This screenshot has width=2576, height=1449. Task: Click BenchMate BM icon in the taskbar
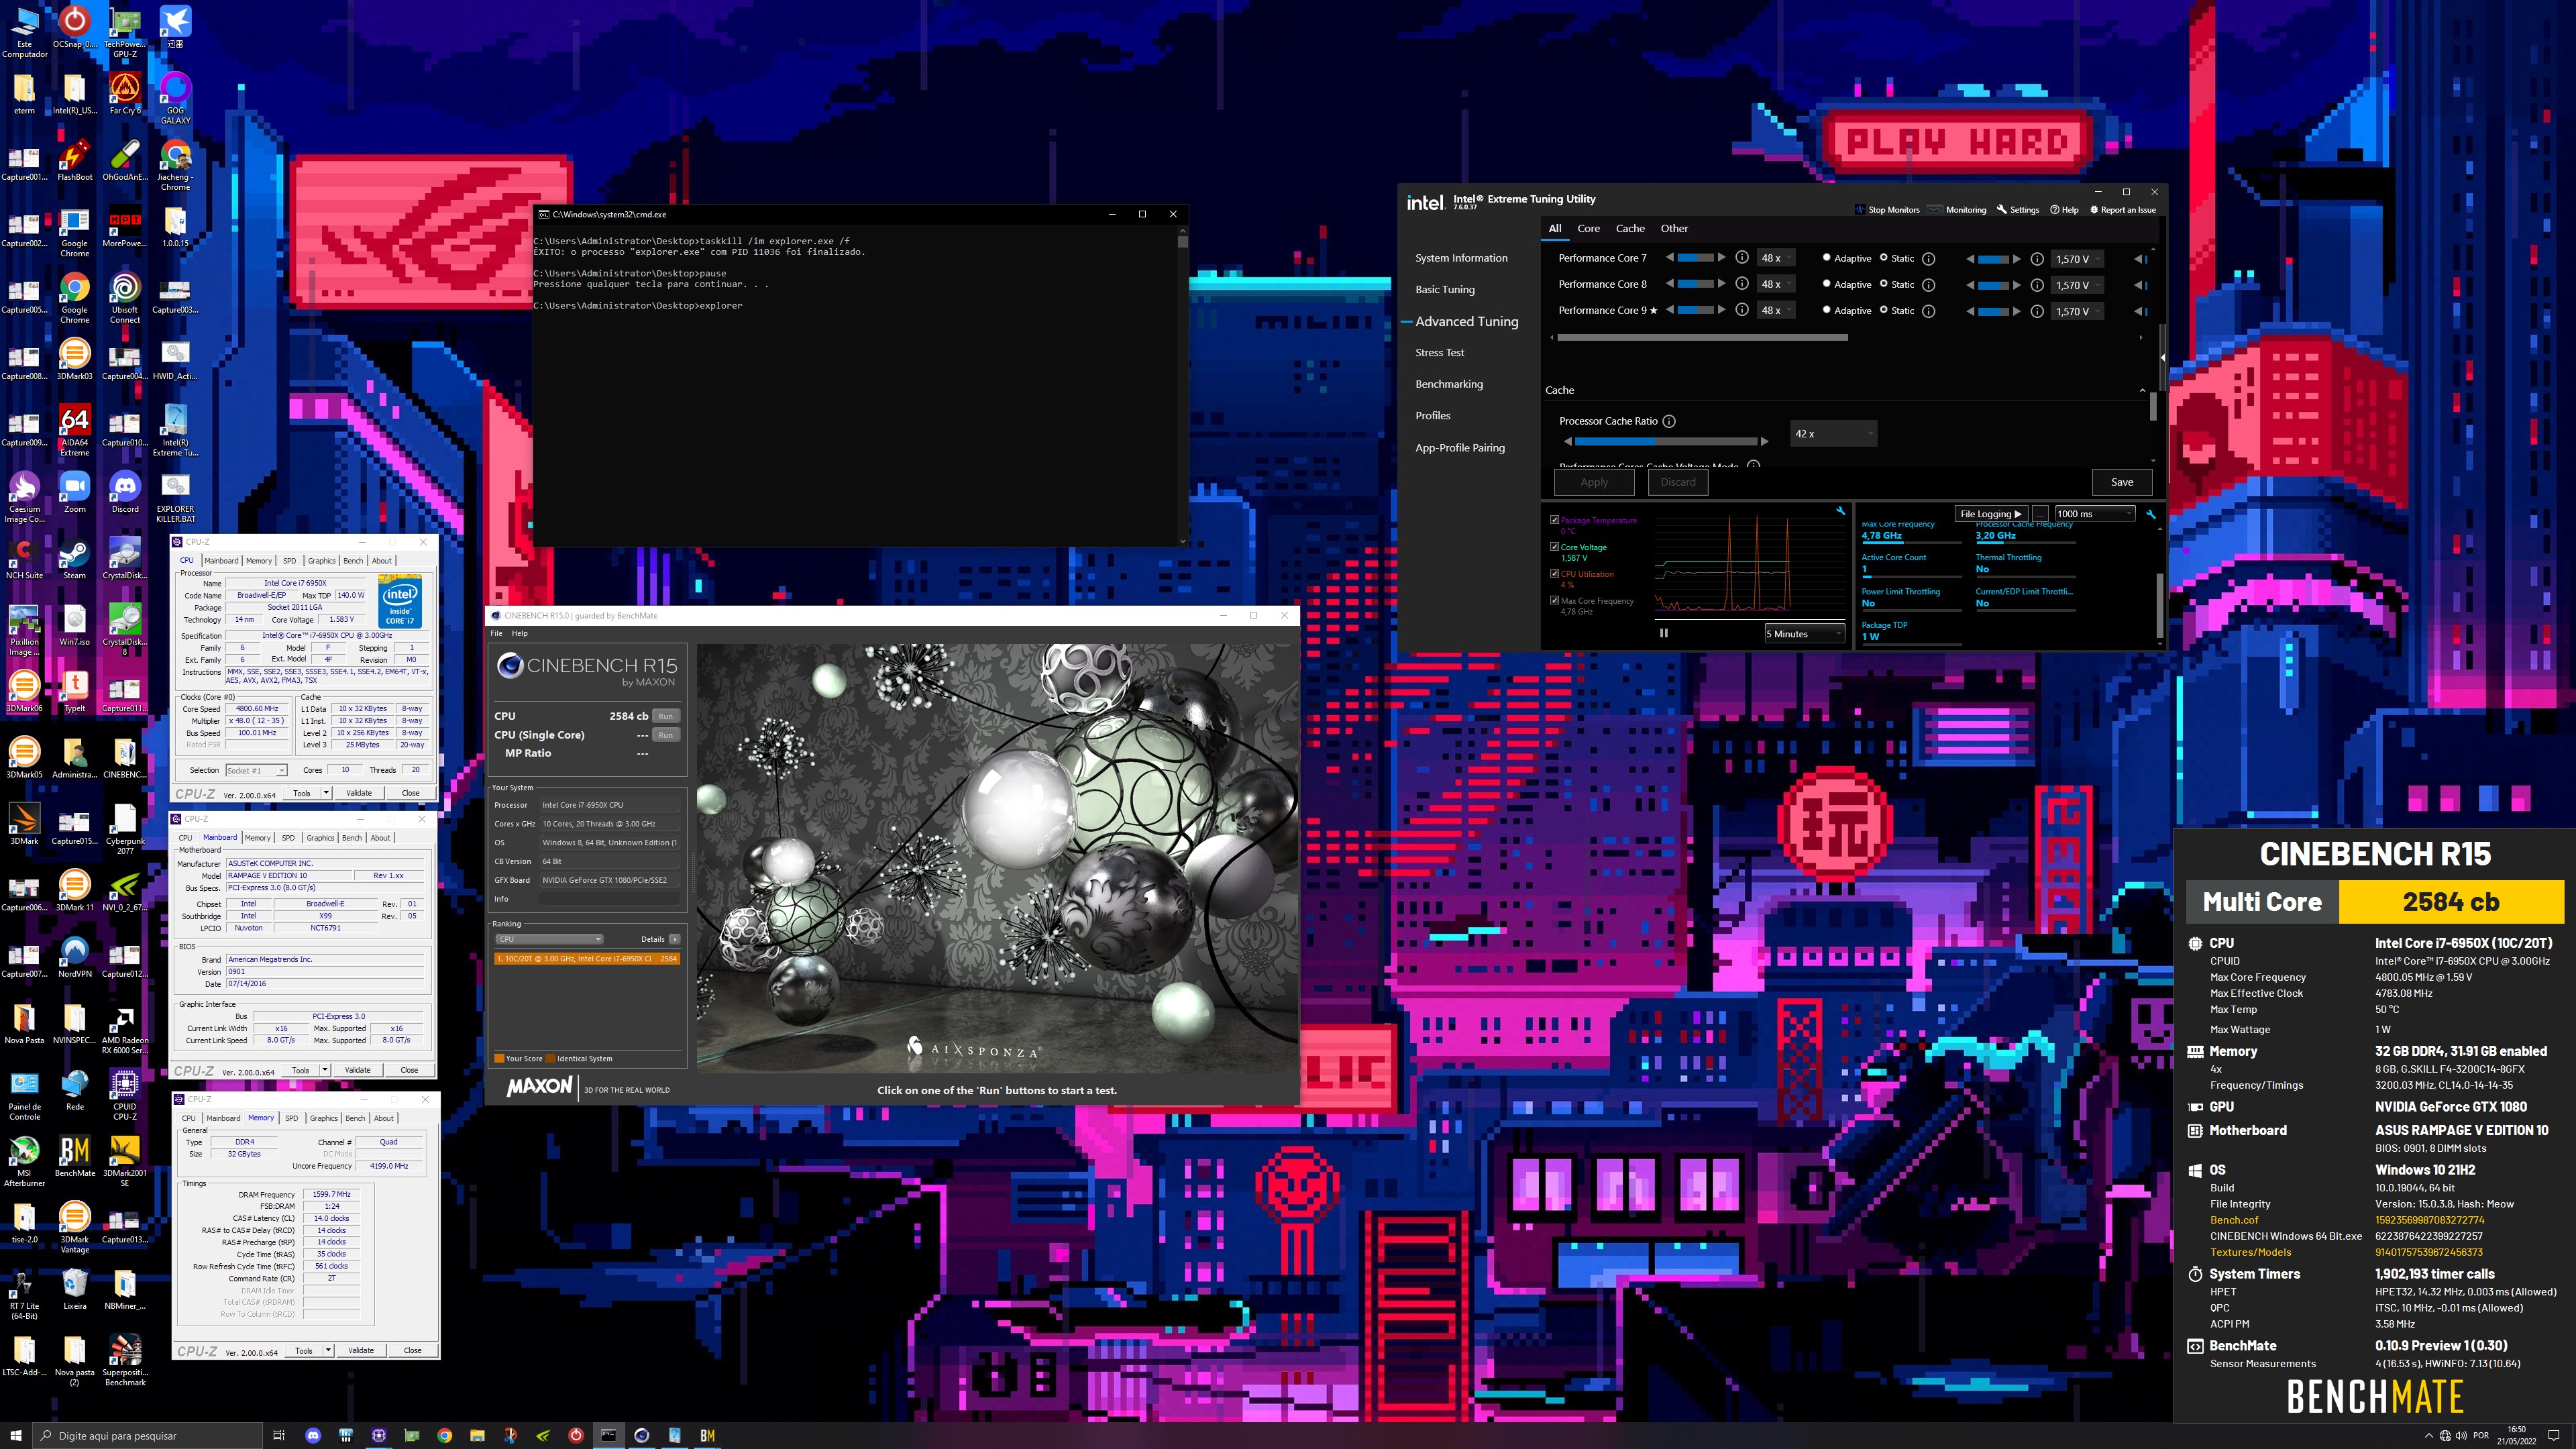(x=707, y=1435)
